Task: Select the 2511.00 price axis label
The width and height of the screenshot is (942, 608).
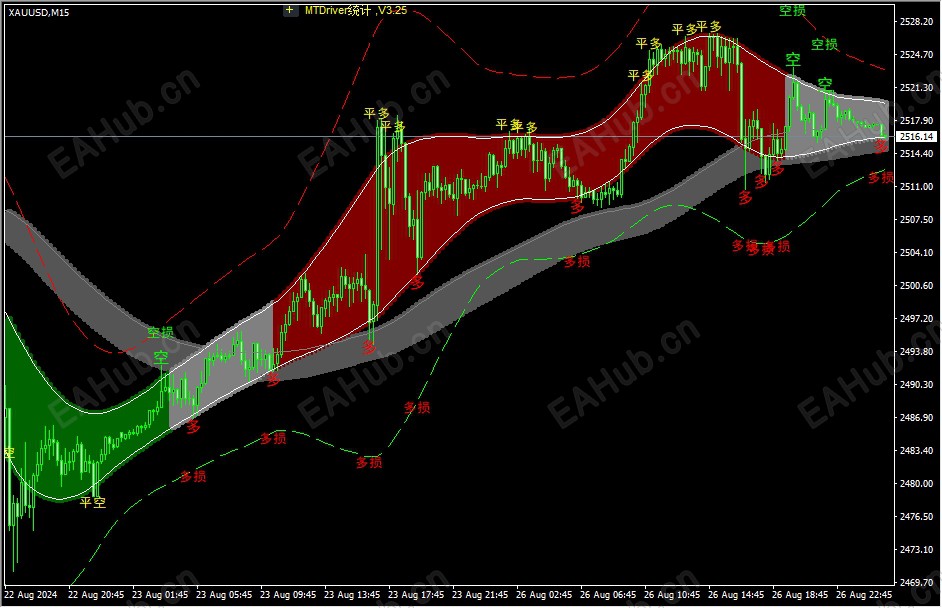Action: coord(916,187)
